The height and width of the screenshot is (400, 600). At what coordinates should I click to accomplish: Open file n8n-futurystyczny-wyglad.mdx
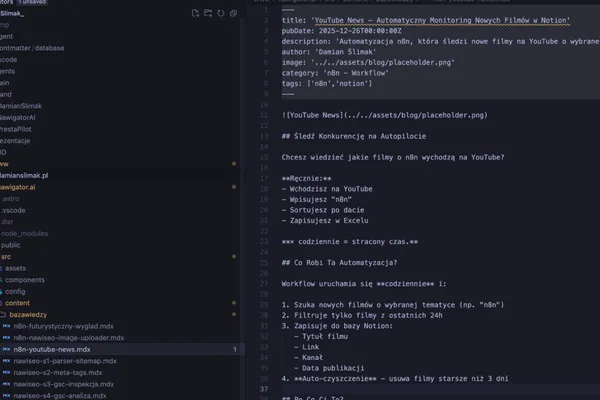pos(64,326)
